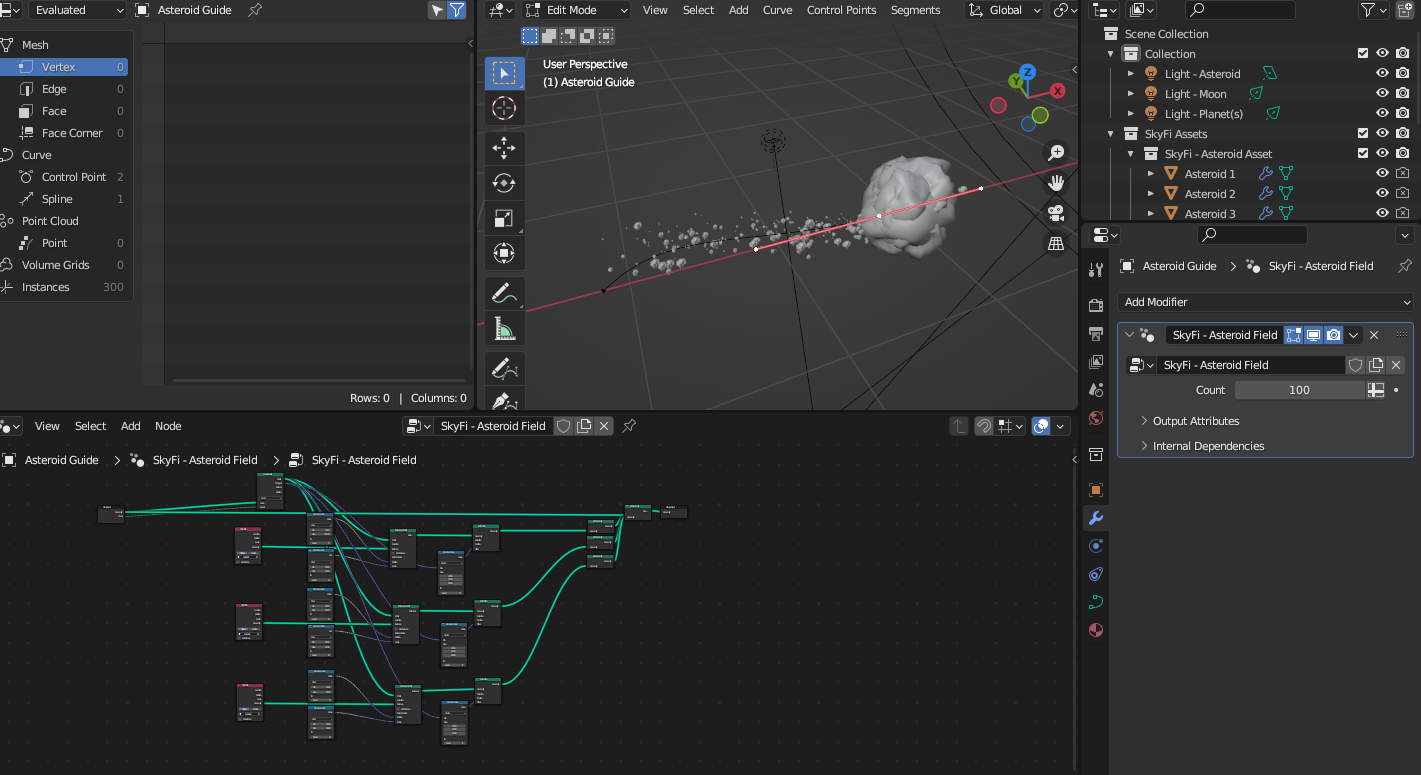The image size is (1421, 775).
Task: Select Instances row in spreadsheet
Action: click(x=65, y=287)
